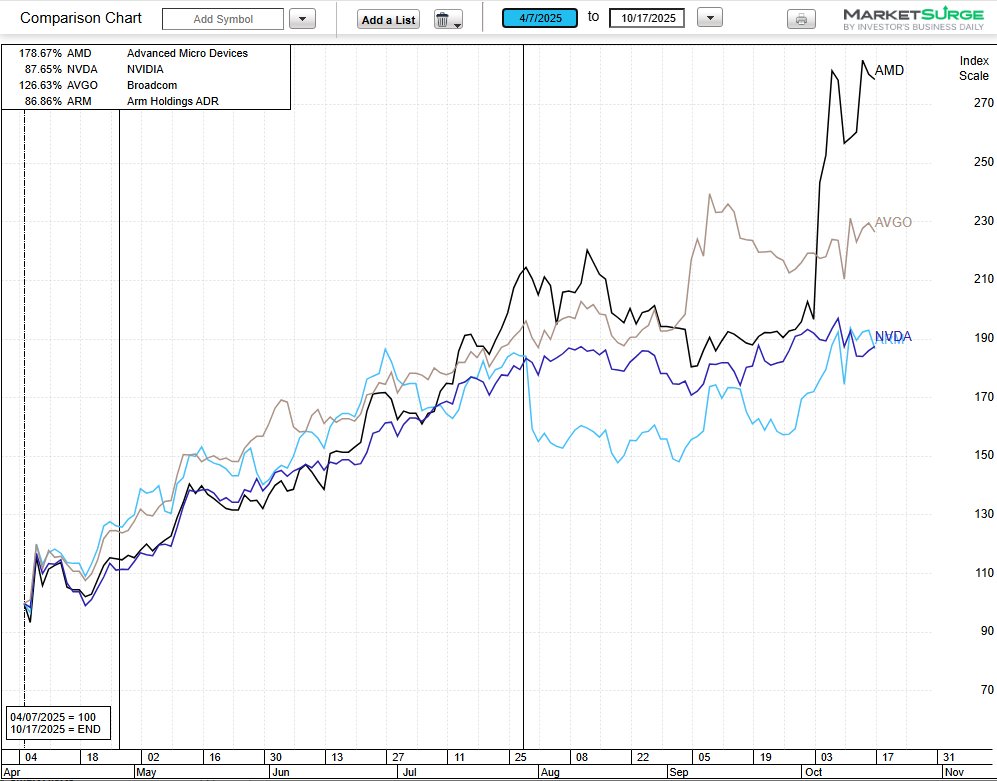Click the trash can delete icon
The image size is (997, 781).
tap(448, 19)
